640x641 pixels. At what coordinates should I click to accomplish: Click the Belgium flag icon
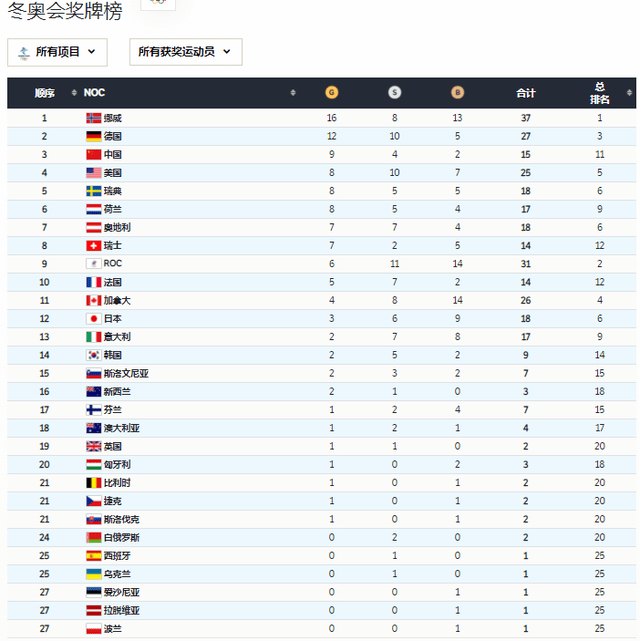pos(94,483)
